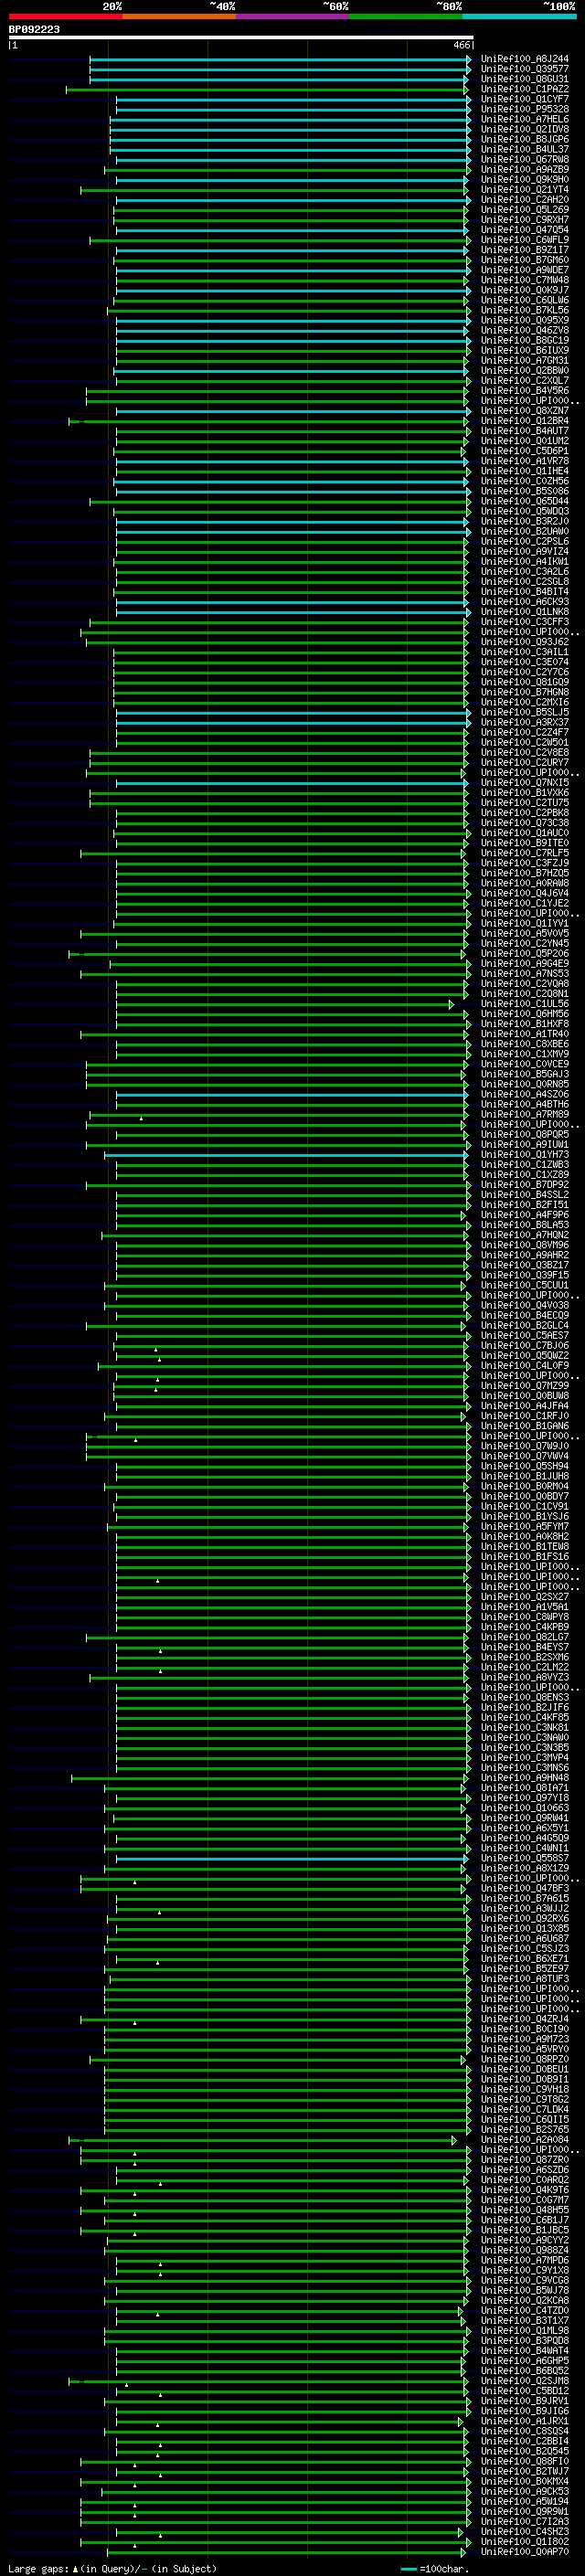Screen dimensions: 585x2576
Task: Select label UniRef100_A7RM89
Action: coord(525,1114)
